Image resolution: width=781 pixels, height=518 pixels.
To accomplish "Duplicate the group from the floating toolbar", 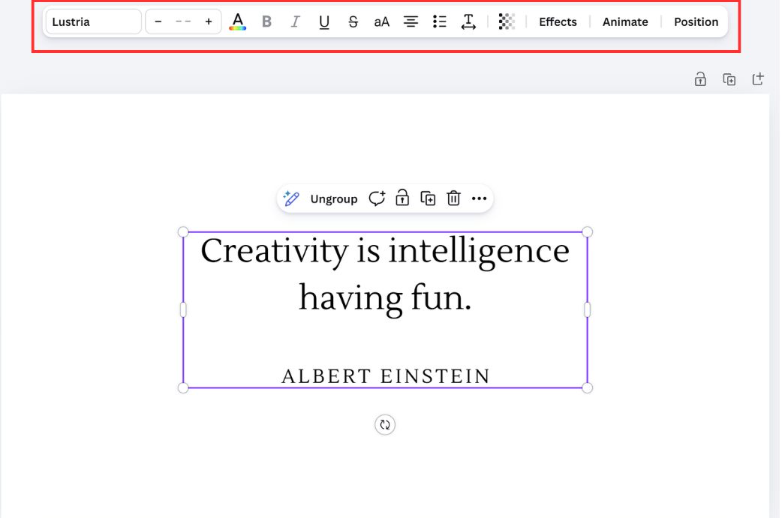I will tap(428, 199).
